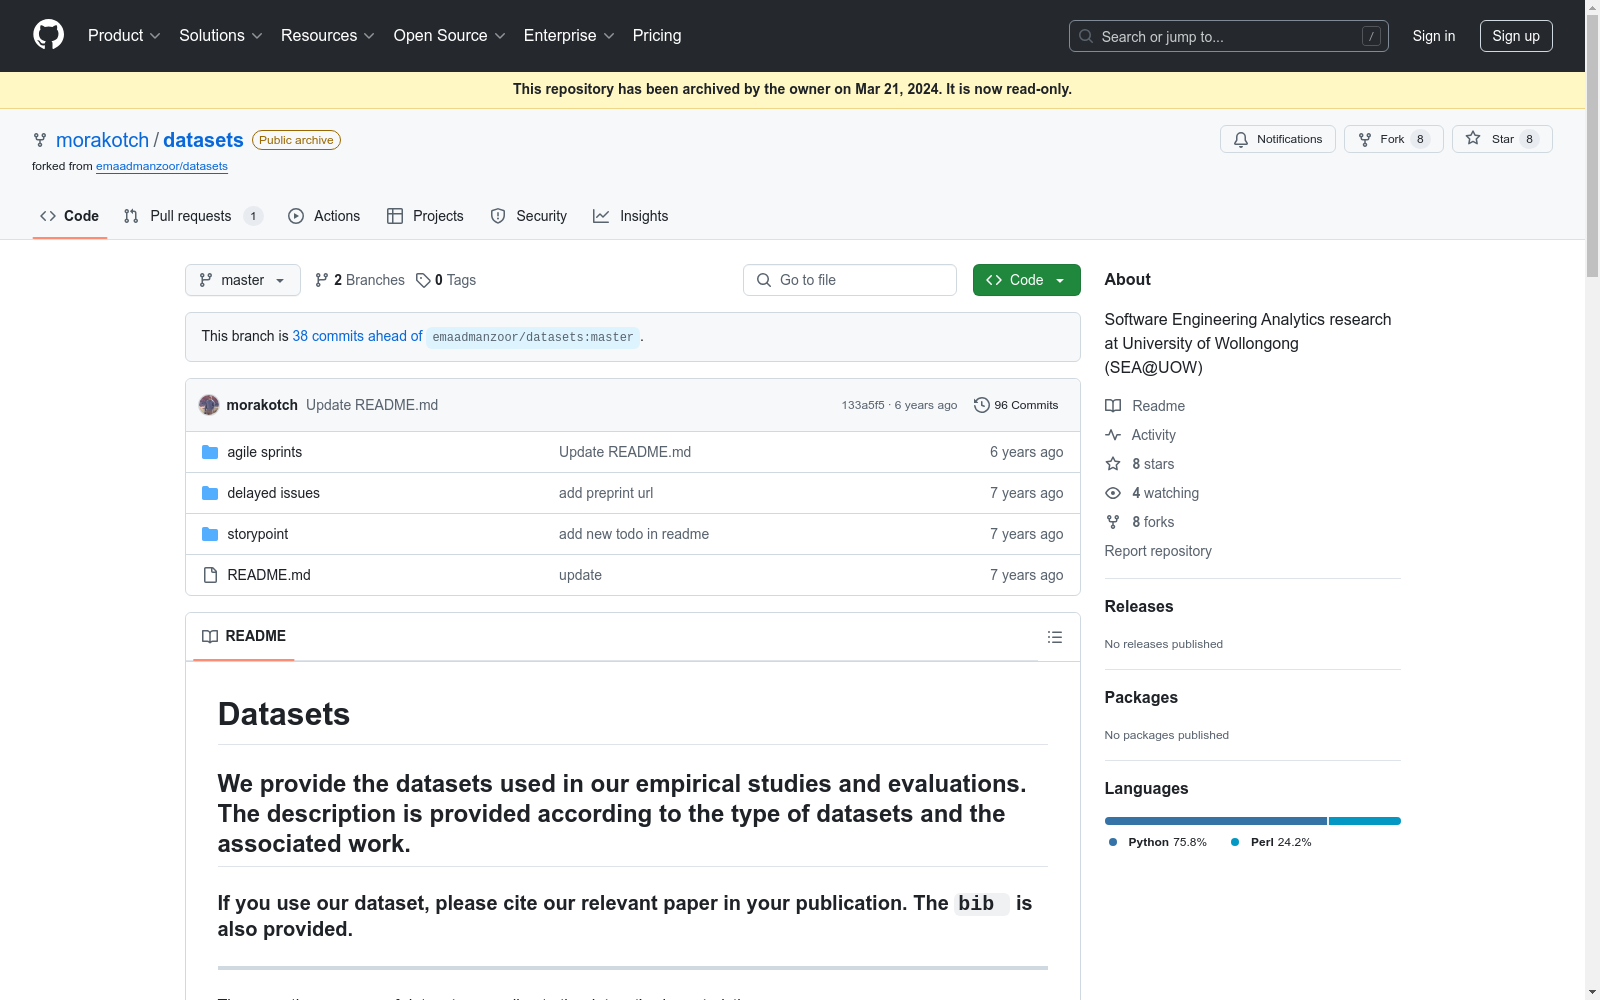
Task: View the 8 stars list
Action: pos(1140,464)
